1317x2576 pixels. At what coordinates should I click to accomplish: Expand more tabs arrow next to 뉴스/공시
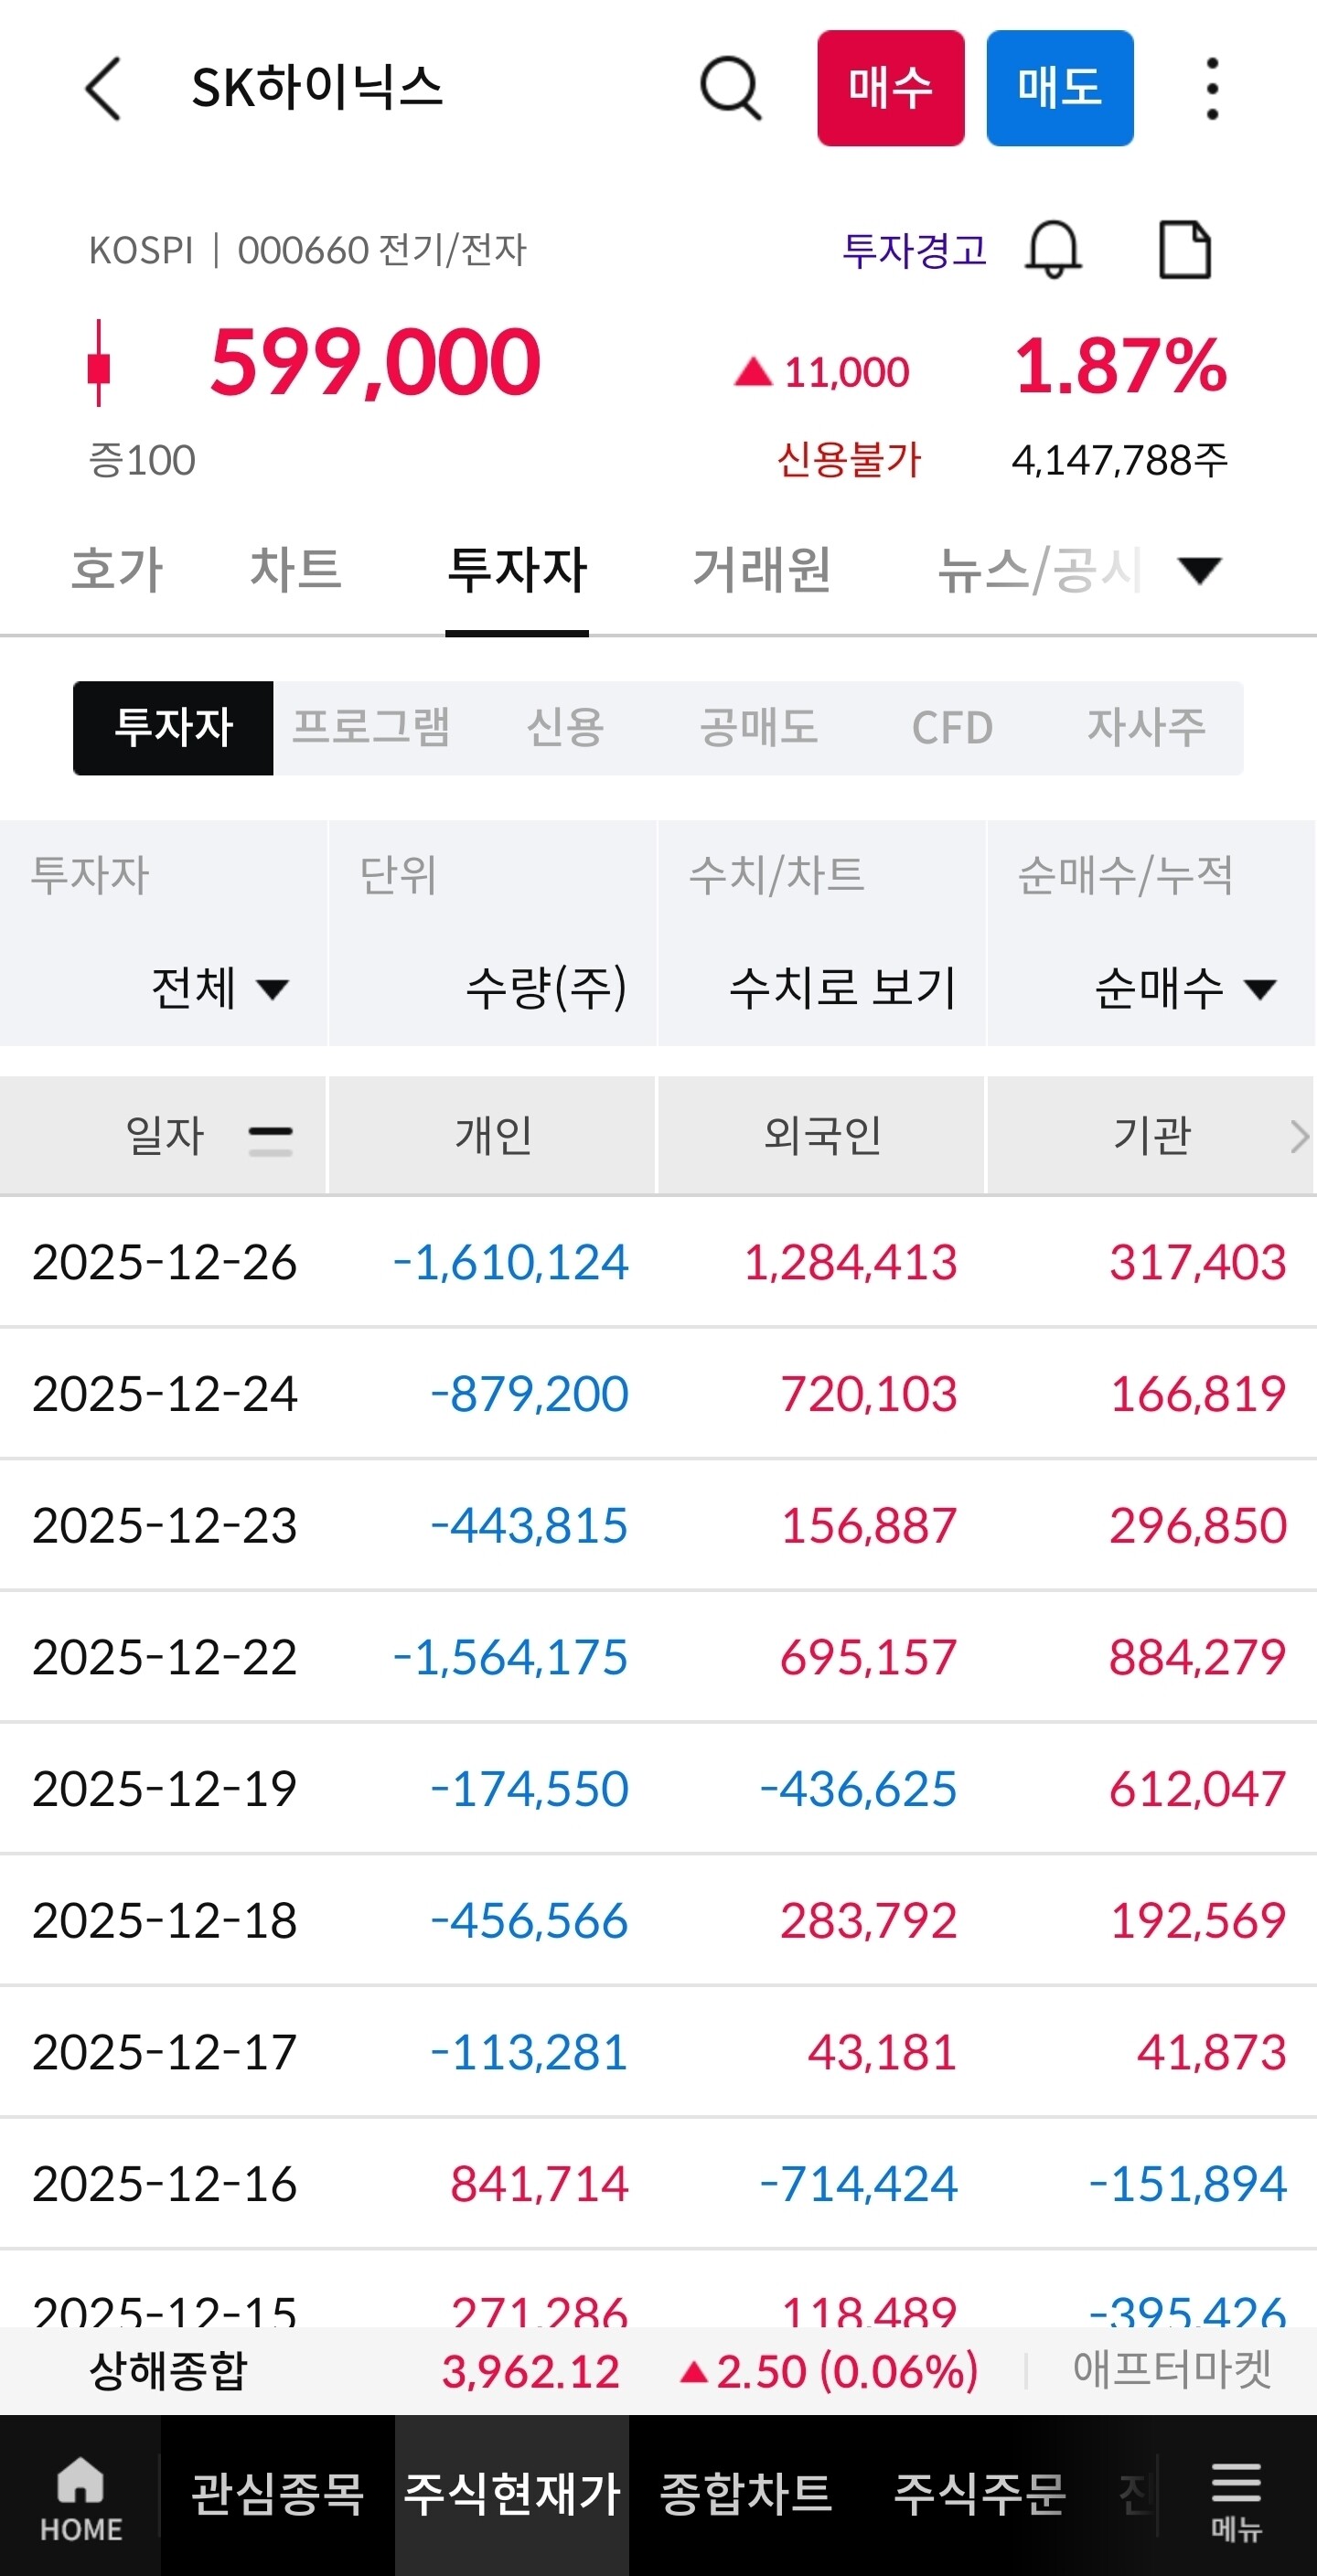click(1199, 570)
